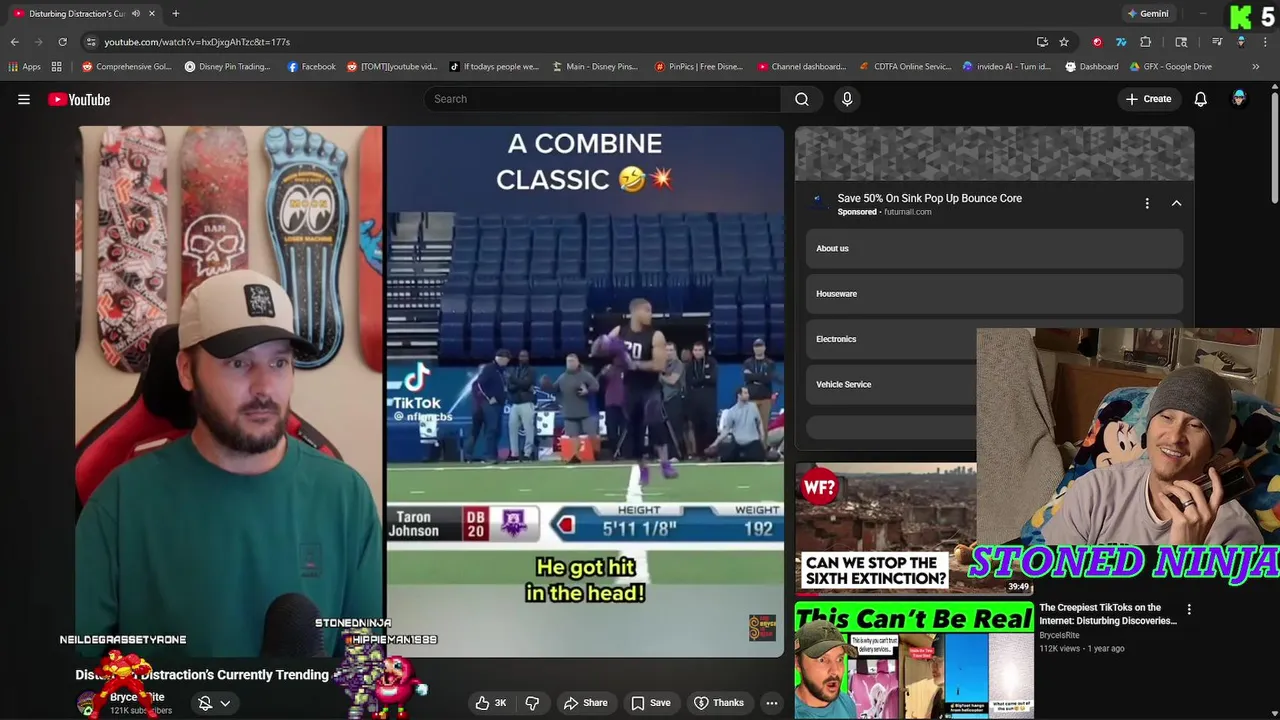Open the Comprehensive Gol... bookmark
The width and height of the screenshot is (1280, 720).
[127, 67]
